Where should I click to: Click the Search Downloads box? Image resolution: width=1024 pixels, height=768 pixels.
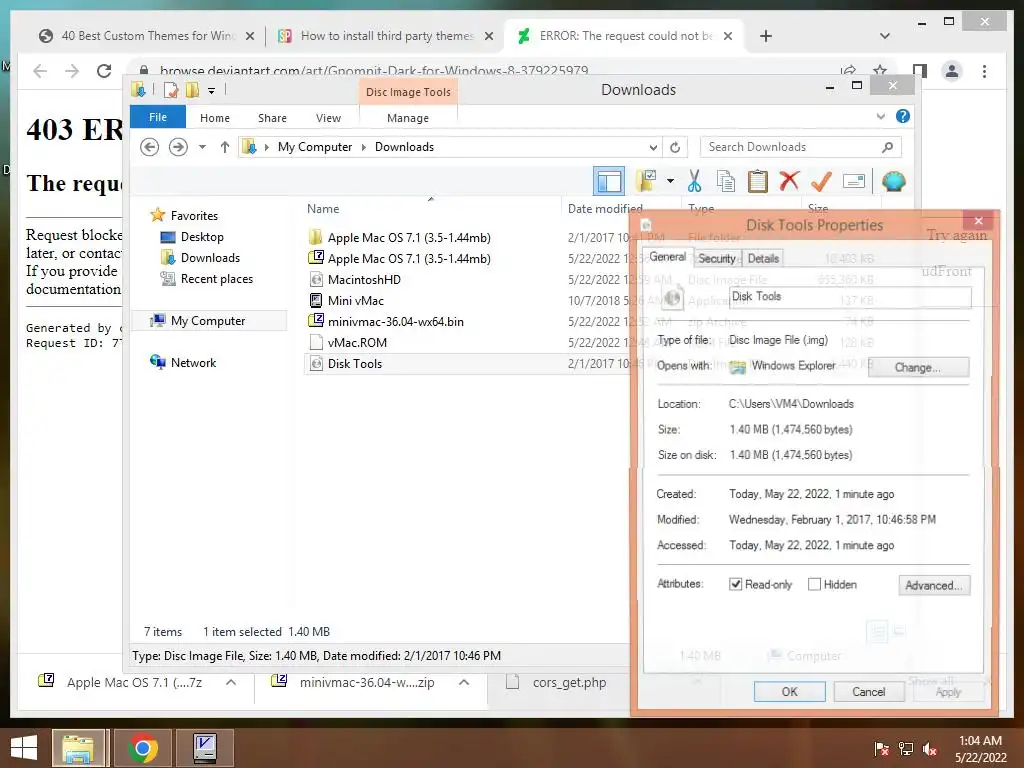pyautogui.click(x=801, y=147)
